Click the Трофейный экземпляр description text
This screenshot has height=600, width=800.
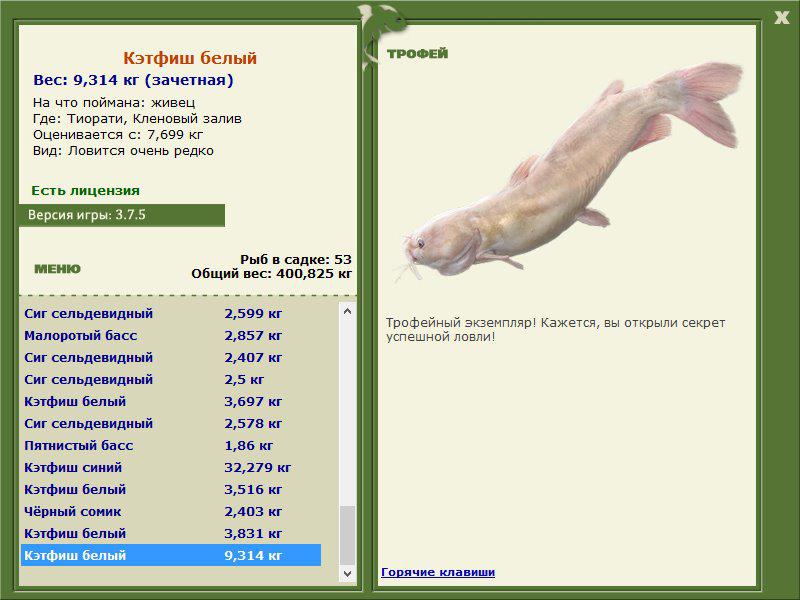click(555, 330)
